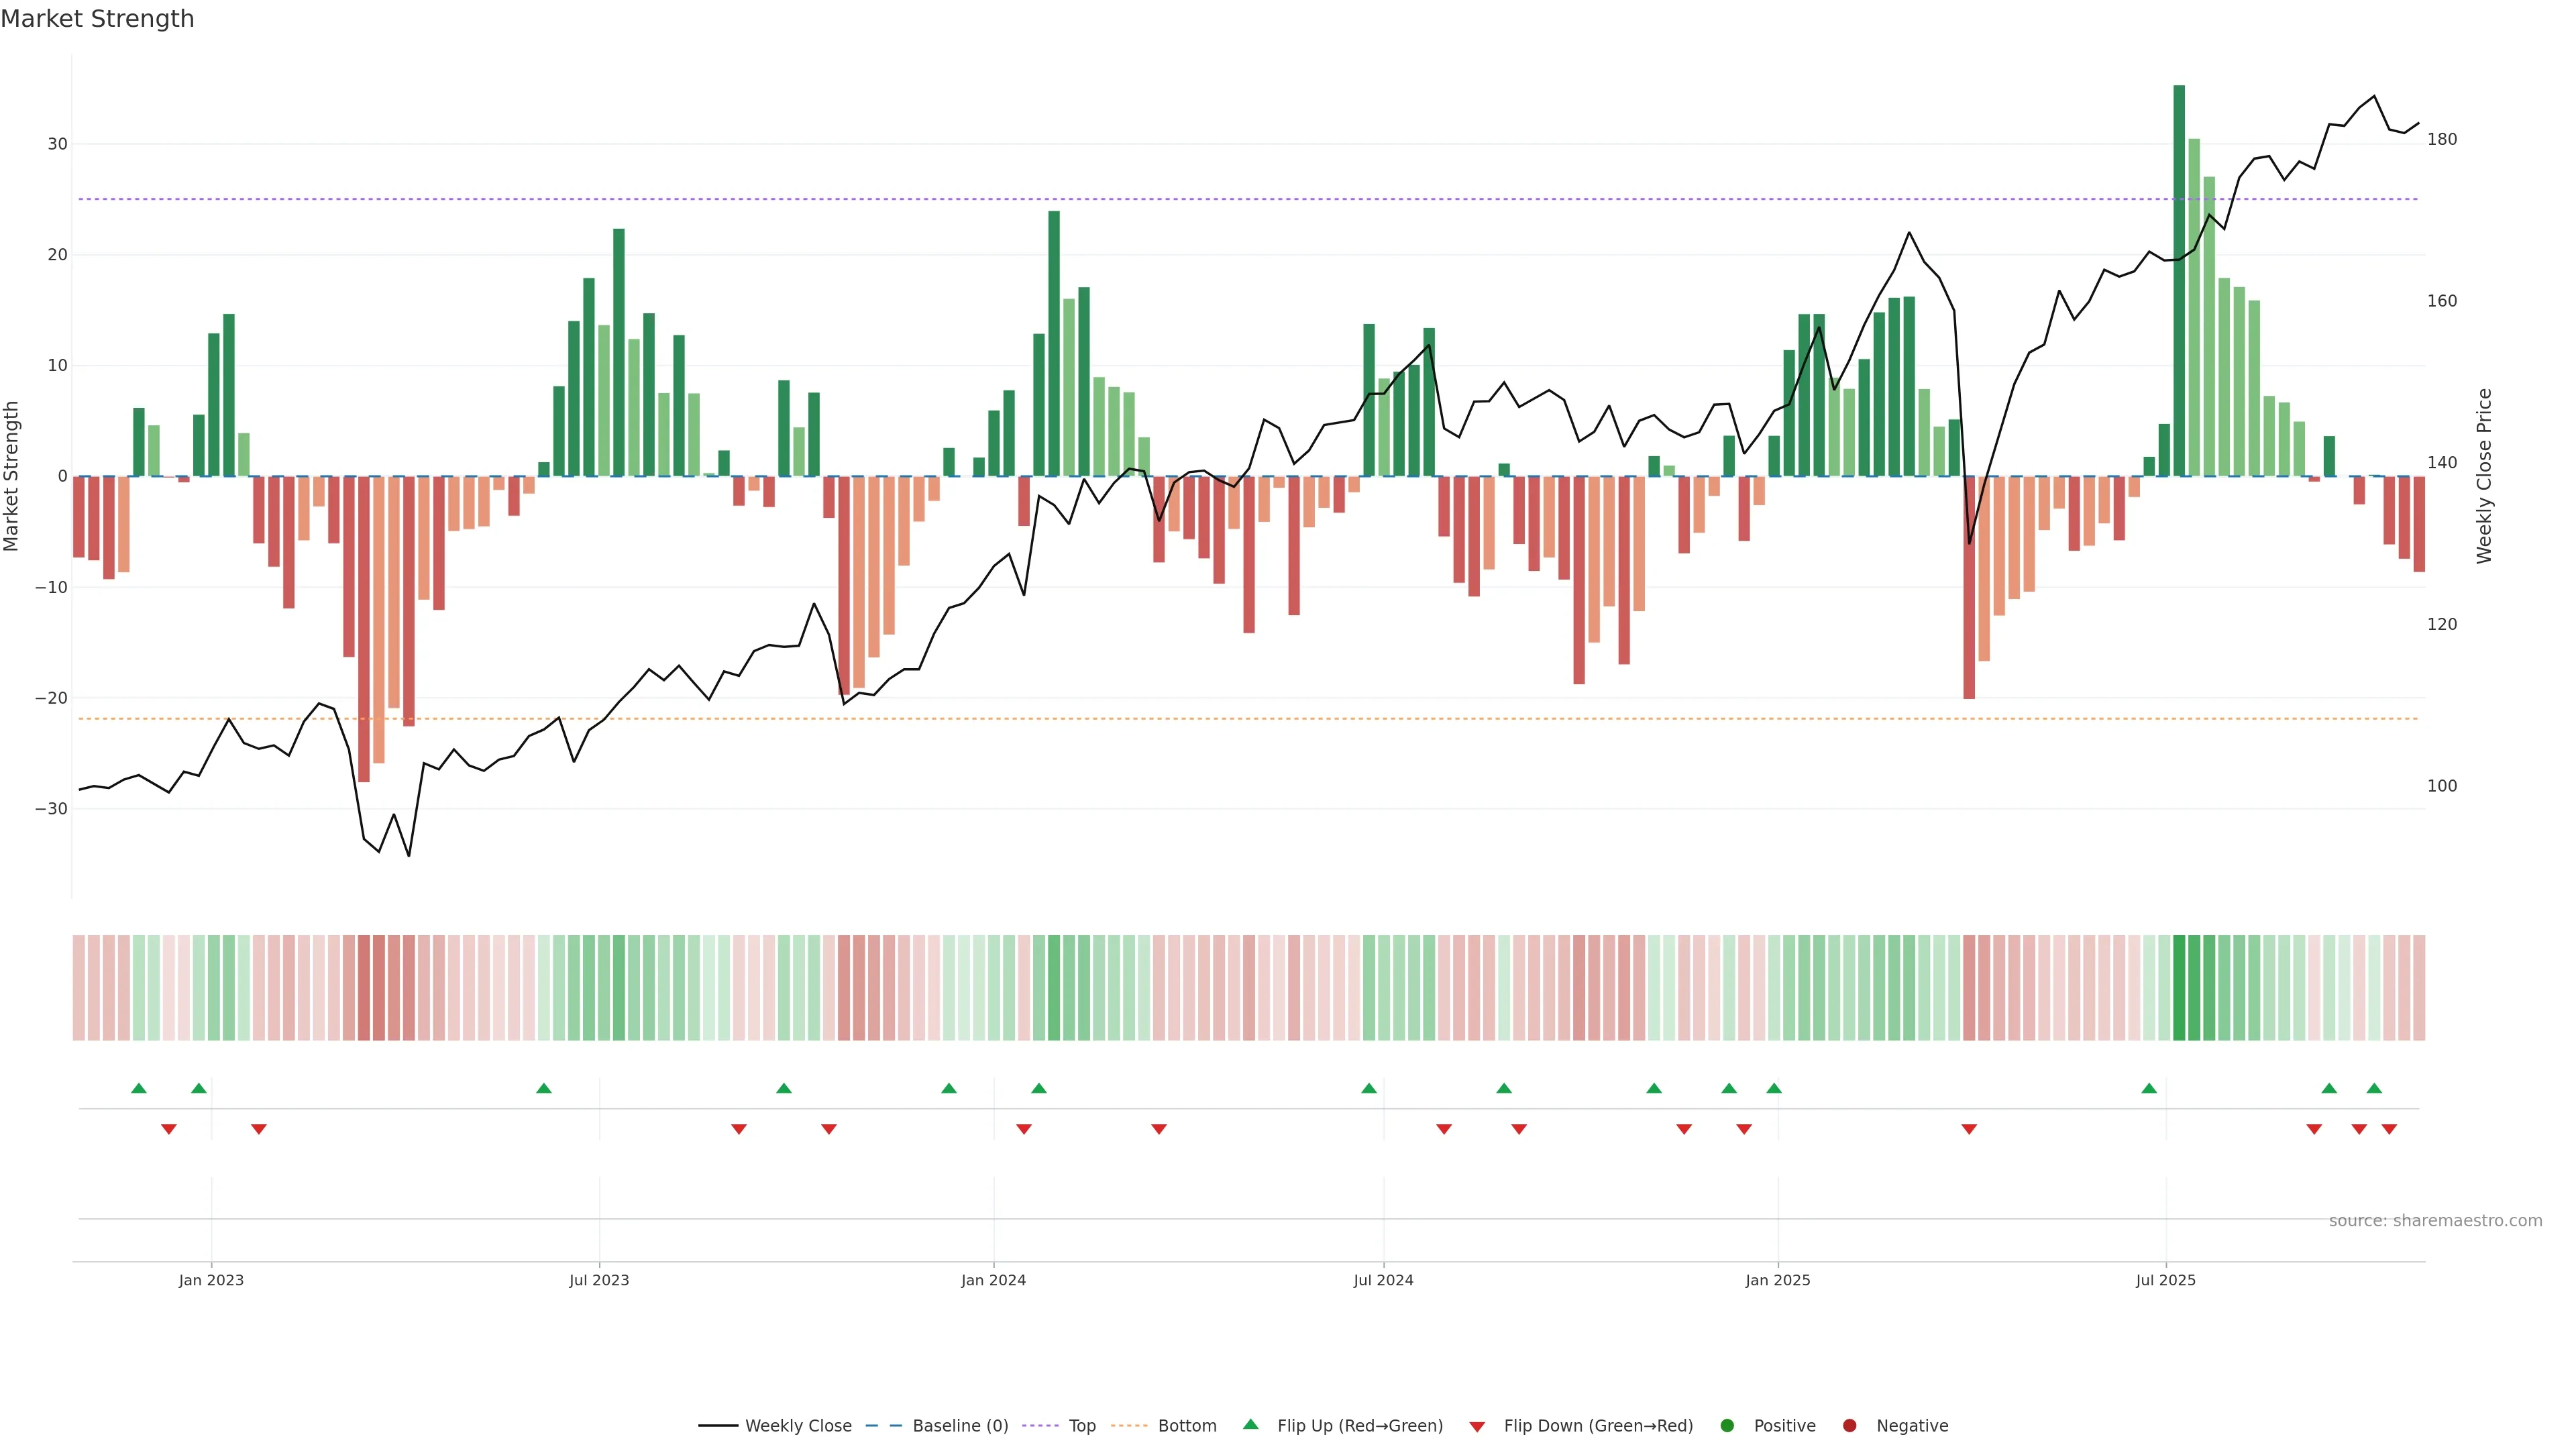Click the Flip Down red triangle legend icon

coord(1477,1426)
